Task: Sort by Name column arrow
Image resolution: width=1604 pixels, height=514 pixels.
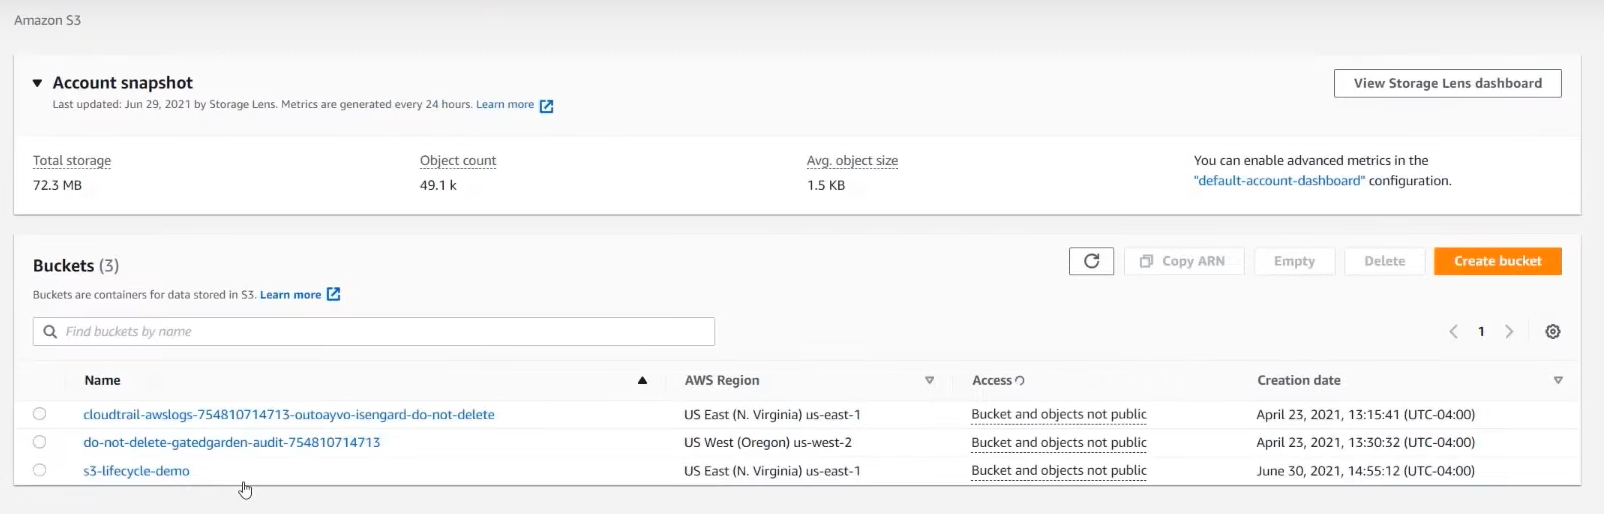Action: click(642, 381)
